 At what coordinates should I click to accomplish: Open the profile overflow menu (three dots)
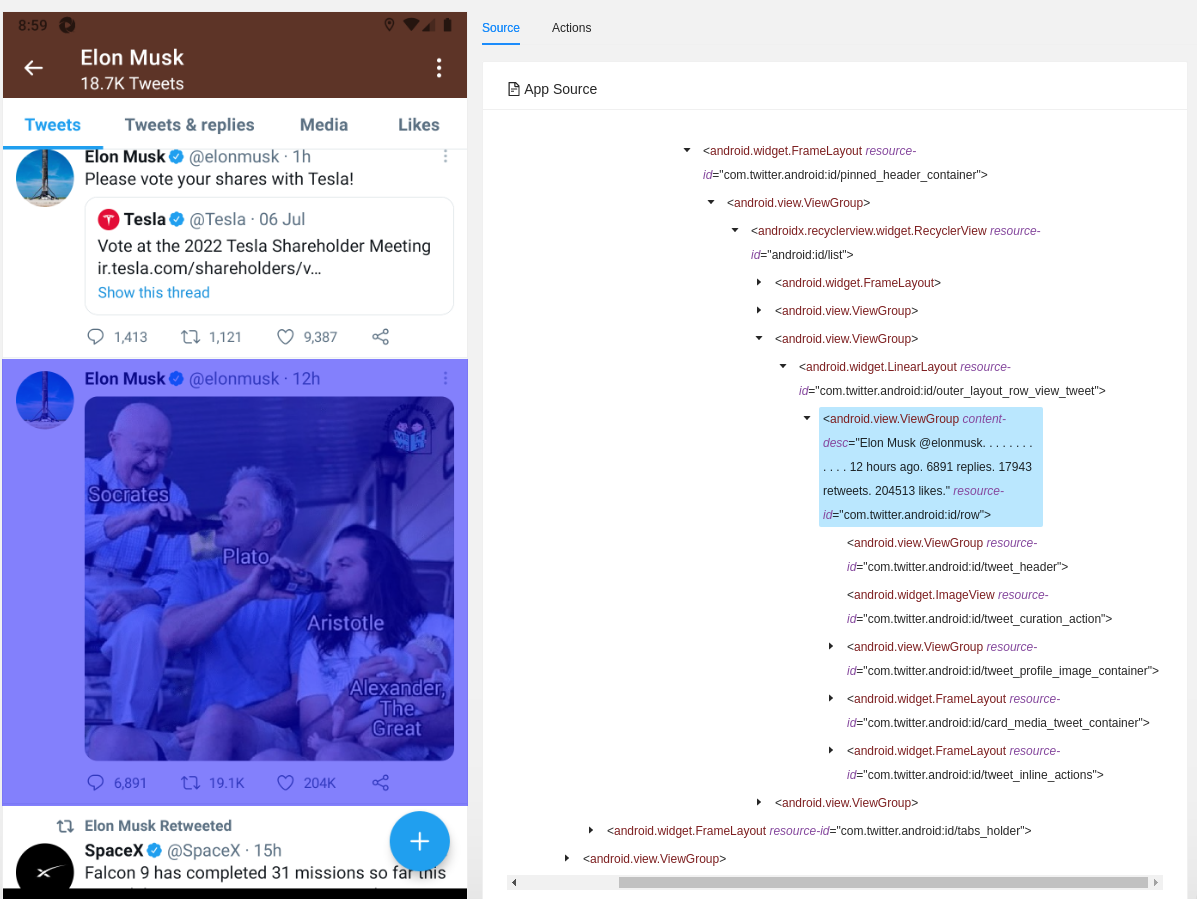point(439,68)
